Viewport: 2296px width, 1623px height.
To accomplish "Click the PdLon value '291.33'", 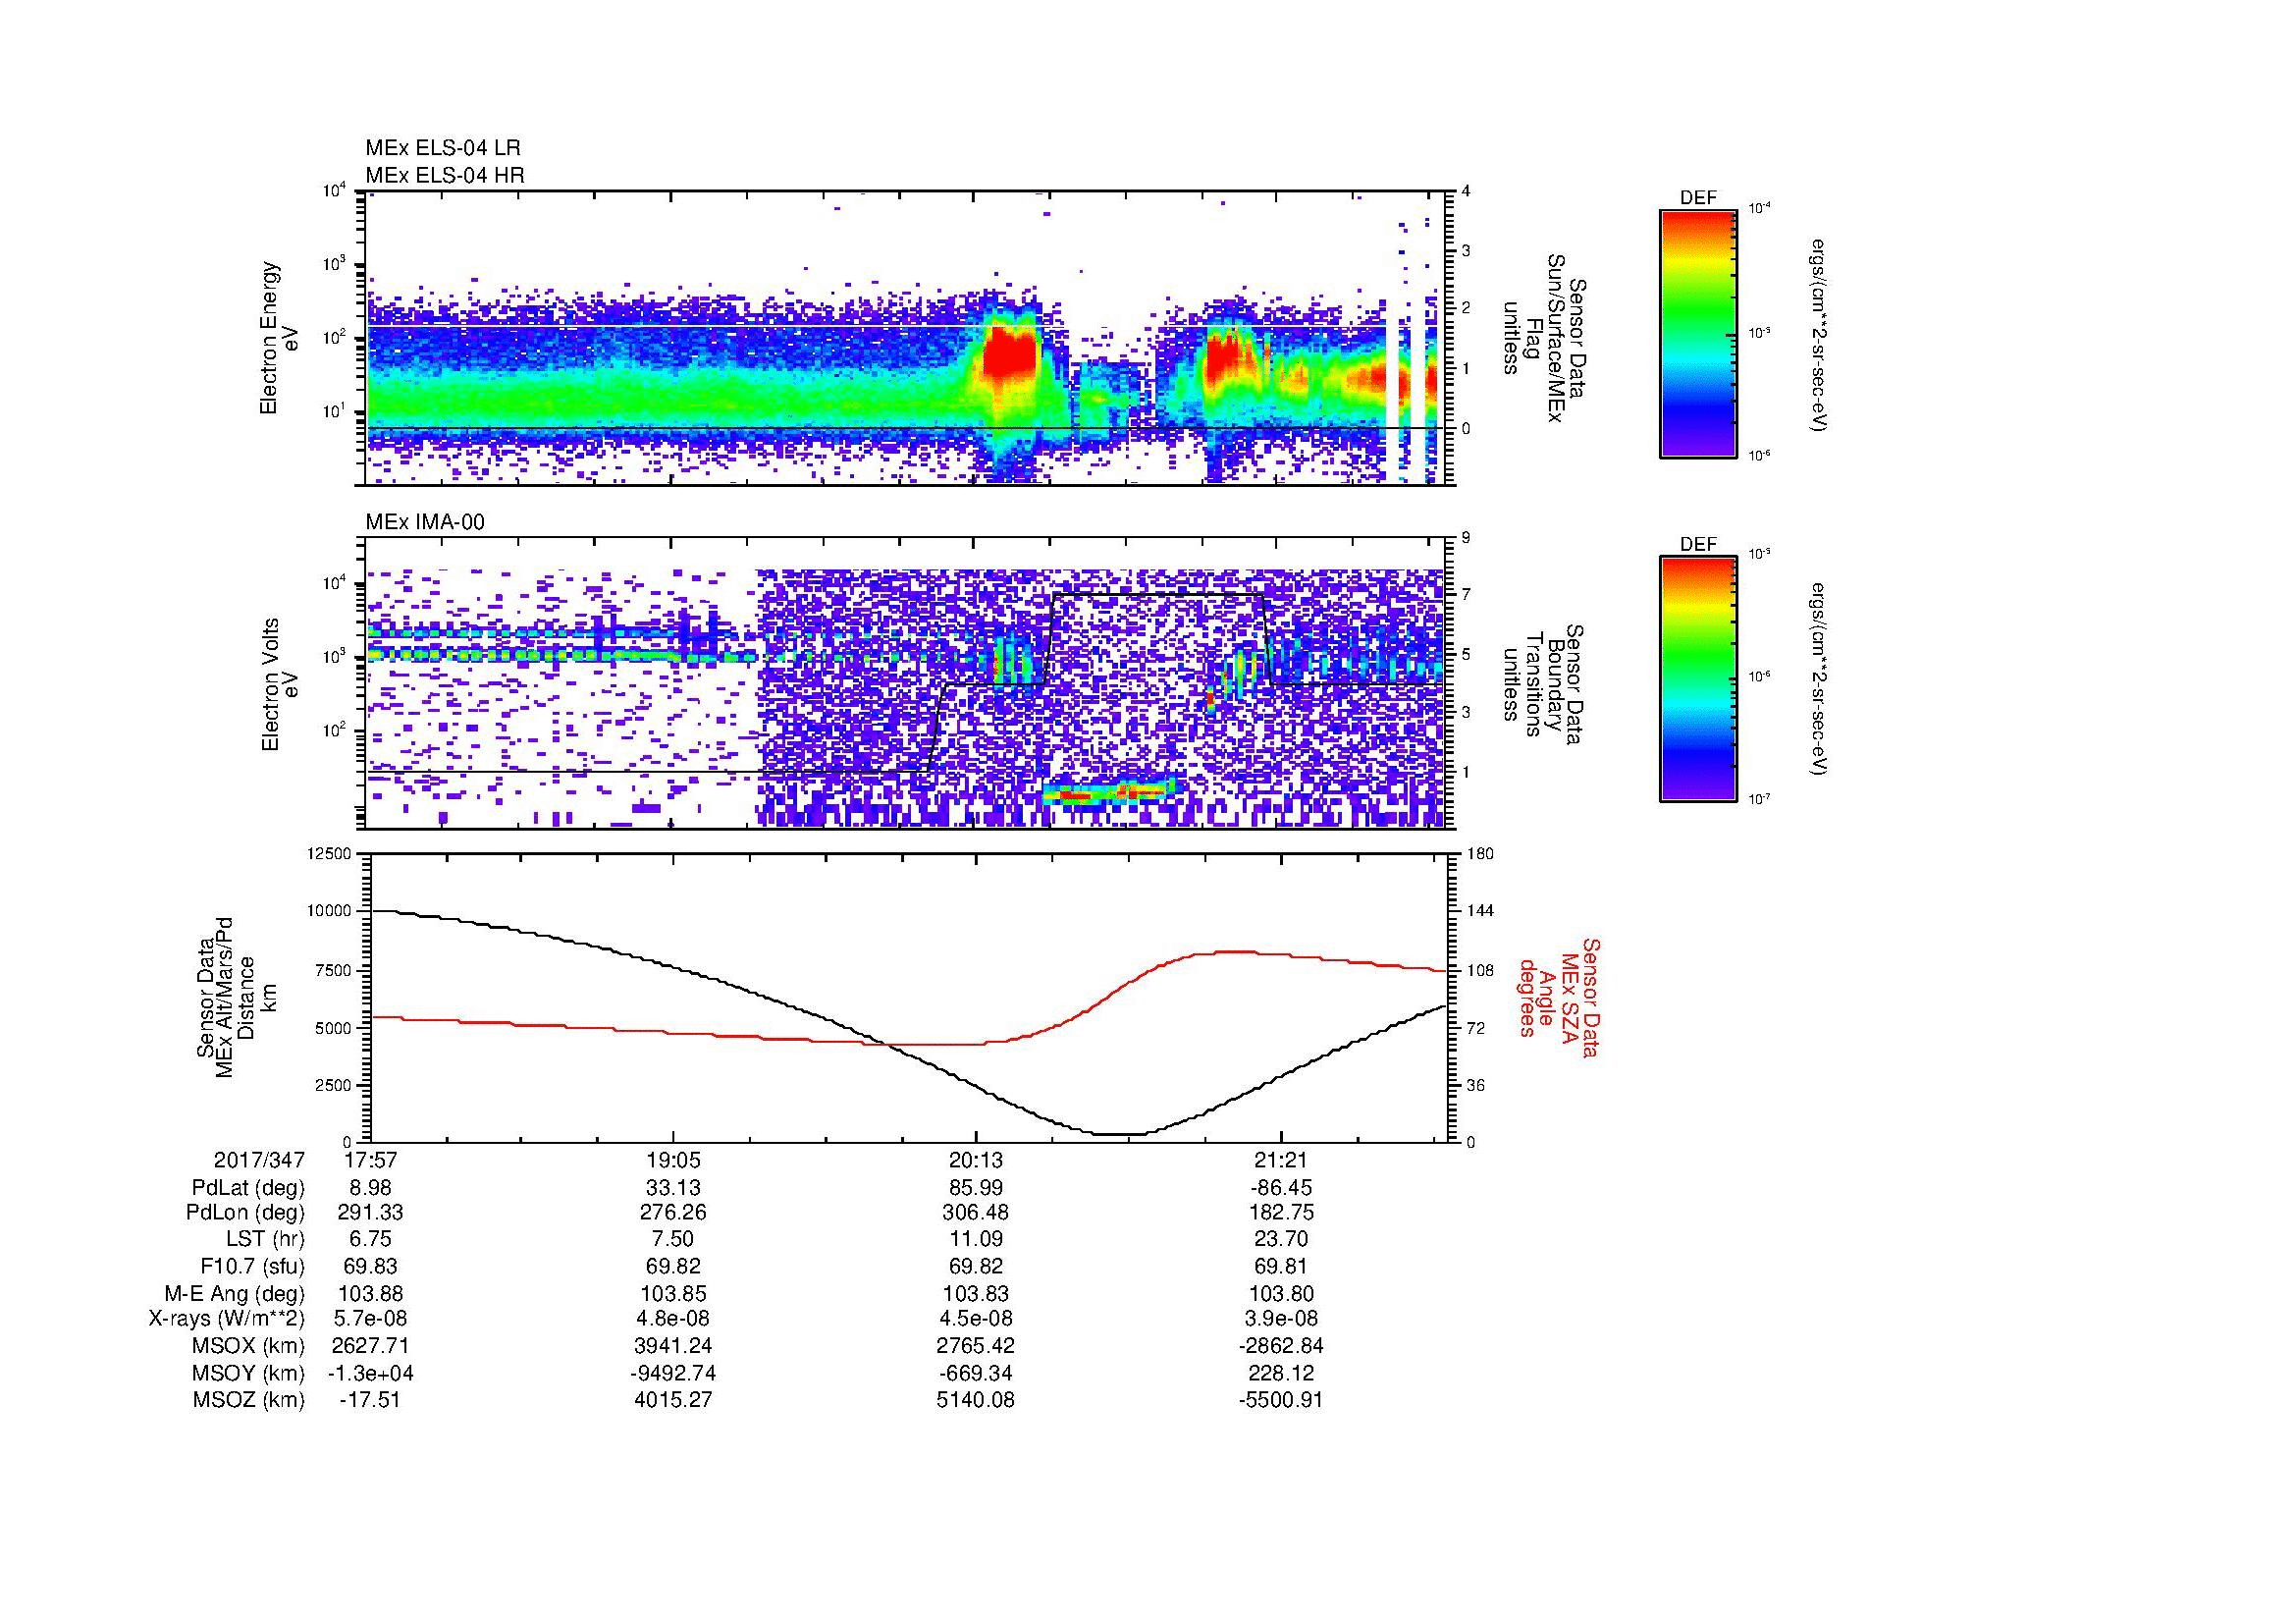I will (371, 1213).
